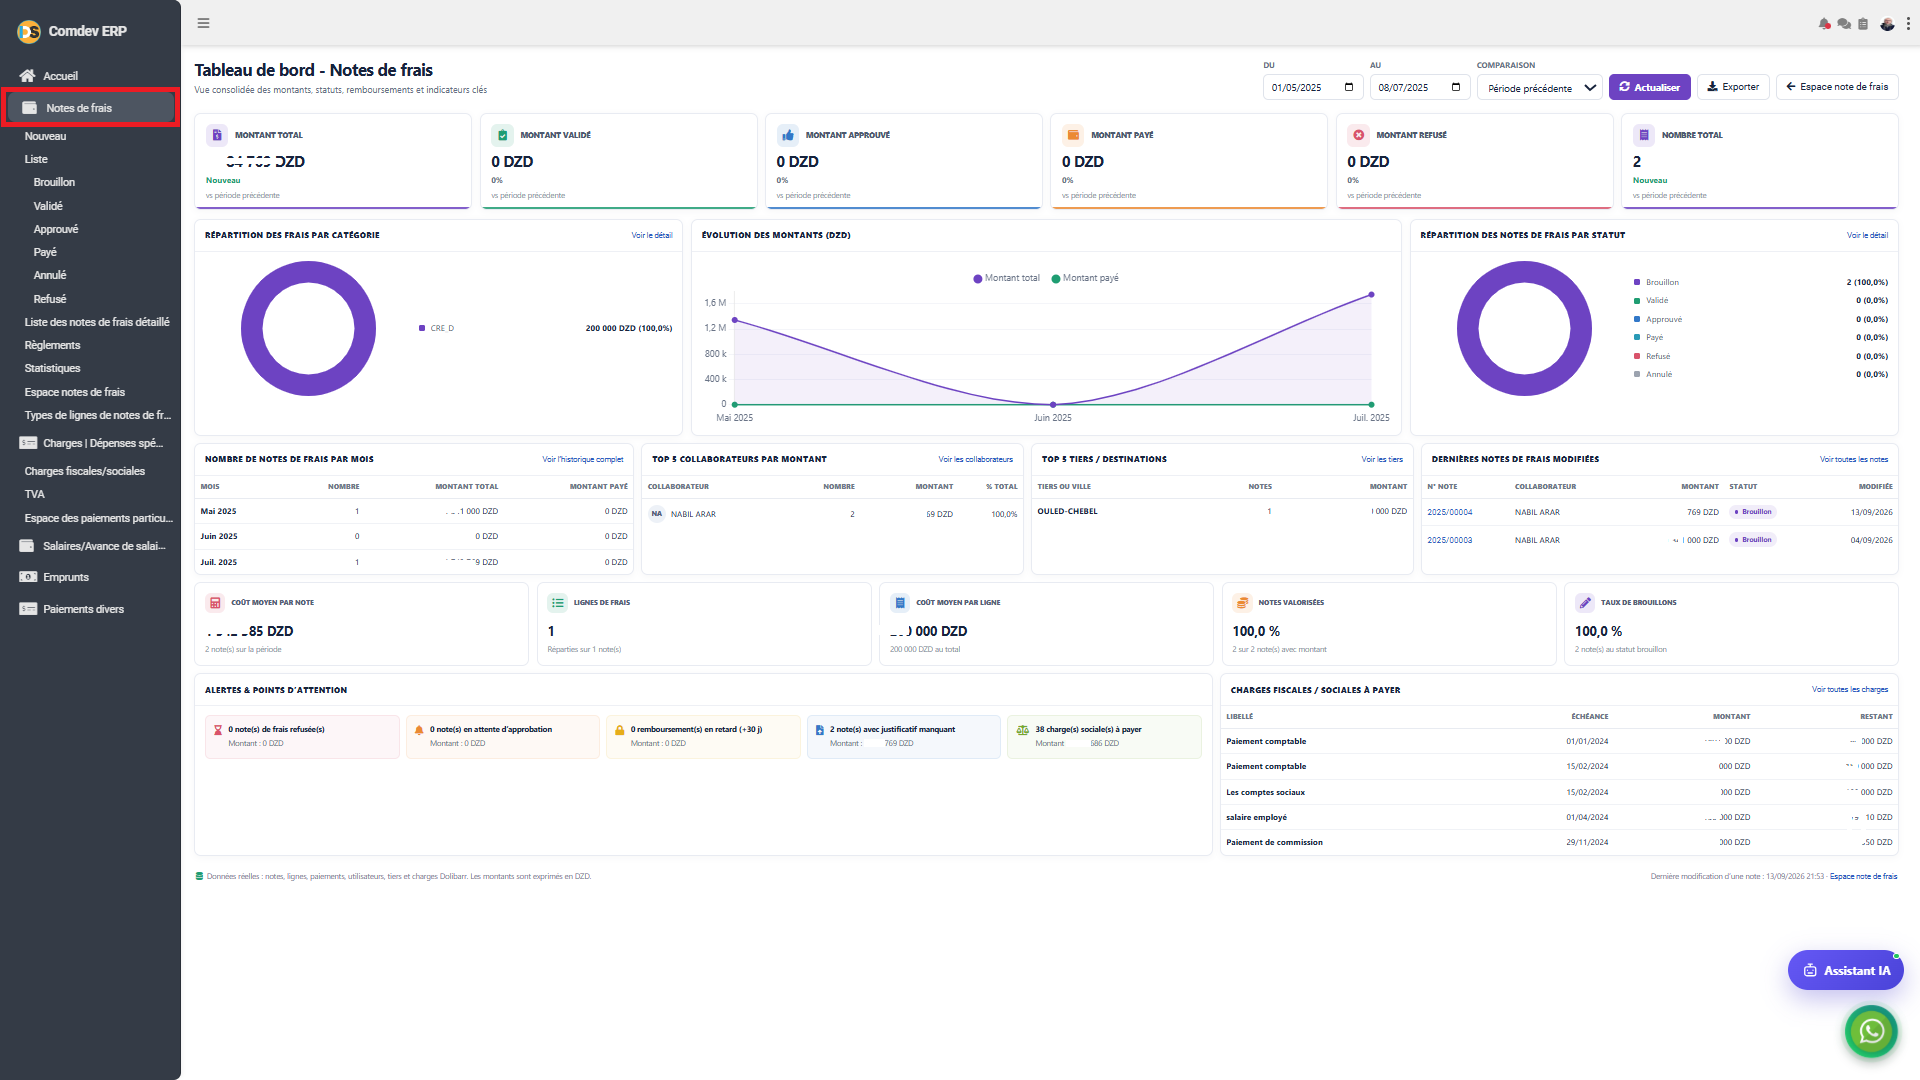Screen dimensions: 1920x1080
Task: Click the Lignes de frais list icon
Action: tap(558, 603)
